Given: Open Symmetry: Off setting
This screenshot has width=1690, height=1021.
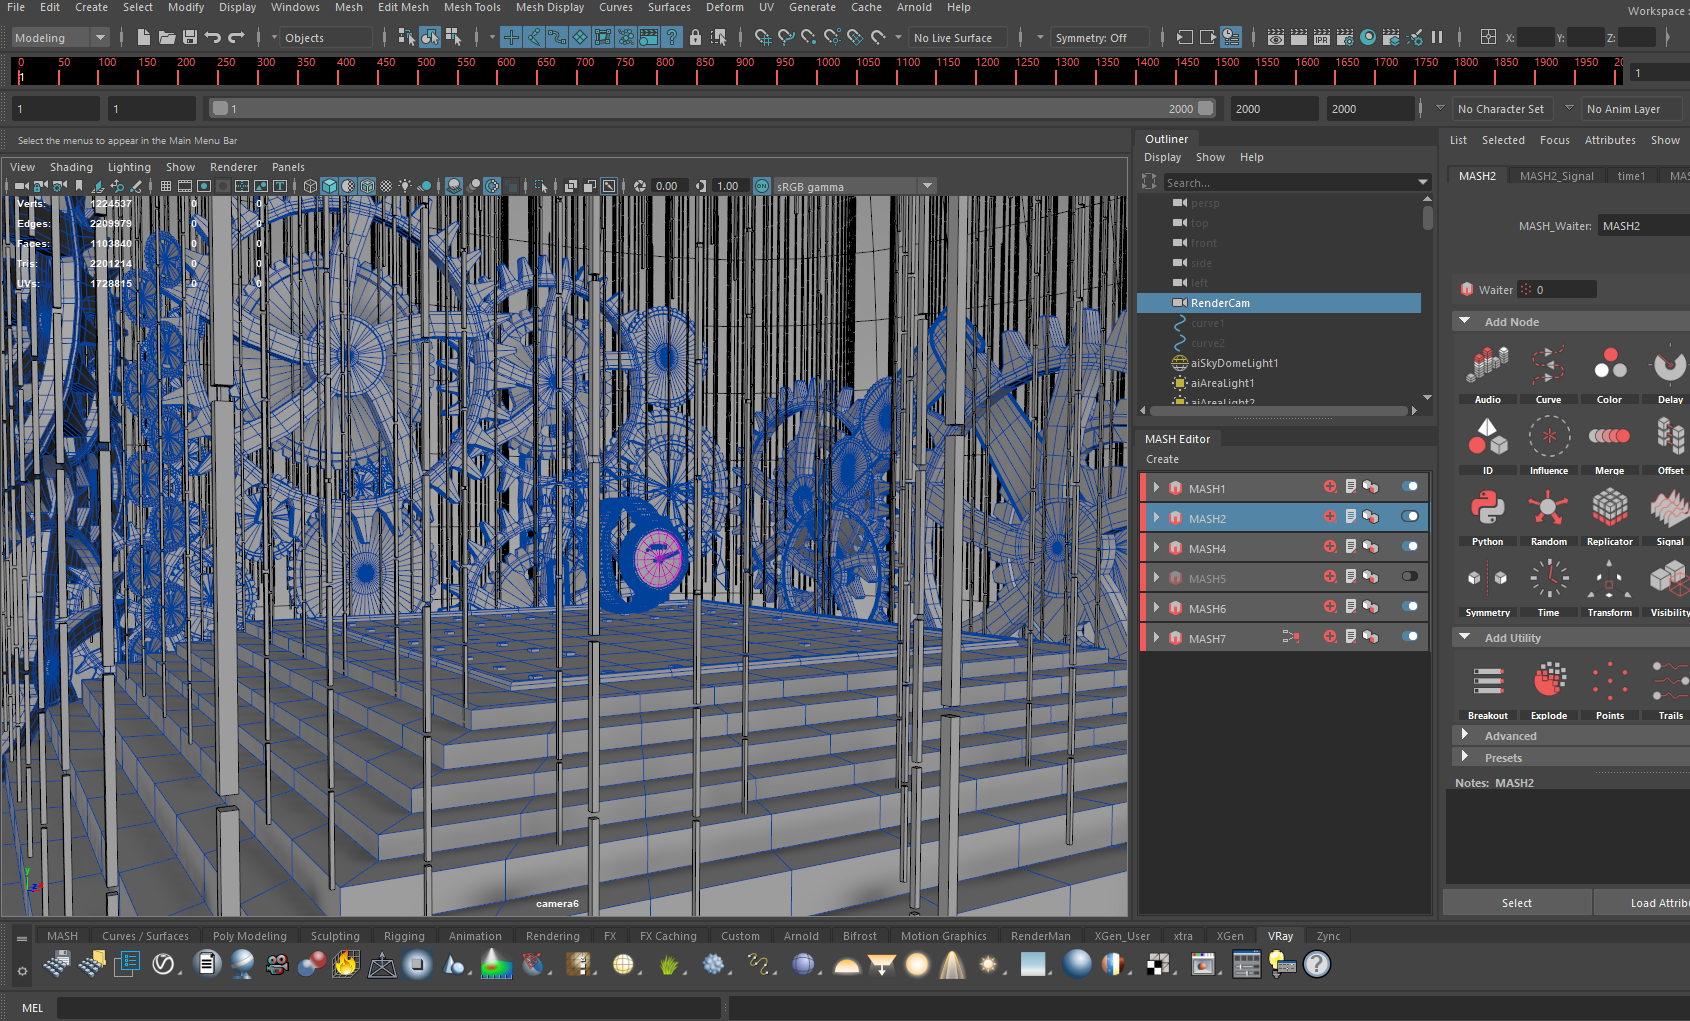Looking at the screenshot, I should tap(1099, 38).
